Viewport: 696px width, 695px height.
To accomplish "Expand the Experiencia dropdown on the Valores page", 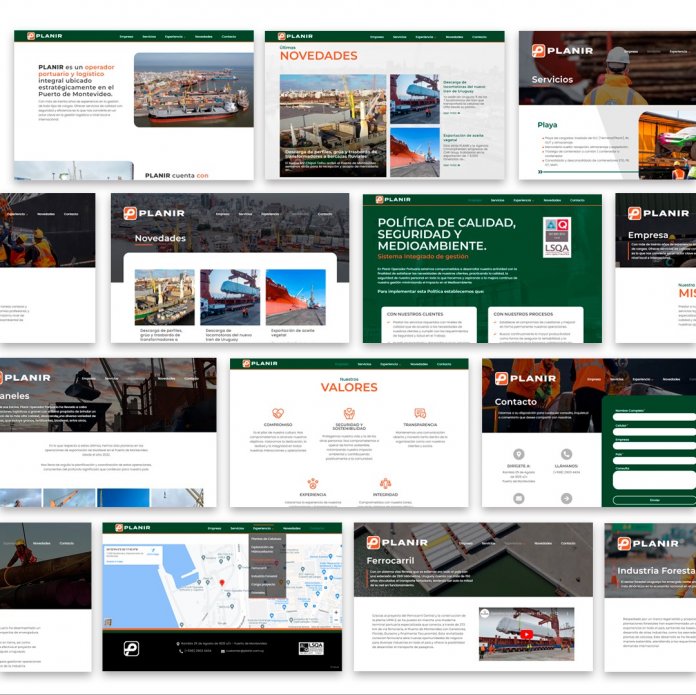I will click(x=390, y=364).
